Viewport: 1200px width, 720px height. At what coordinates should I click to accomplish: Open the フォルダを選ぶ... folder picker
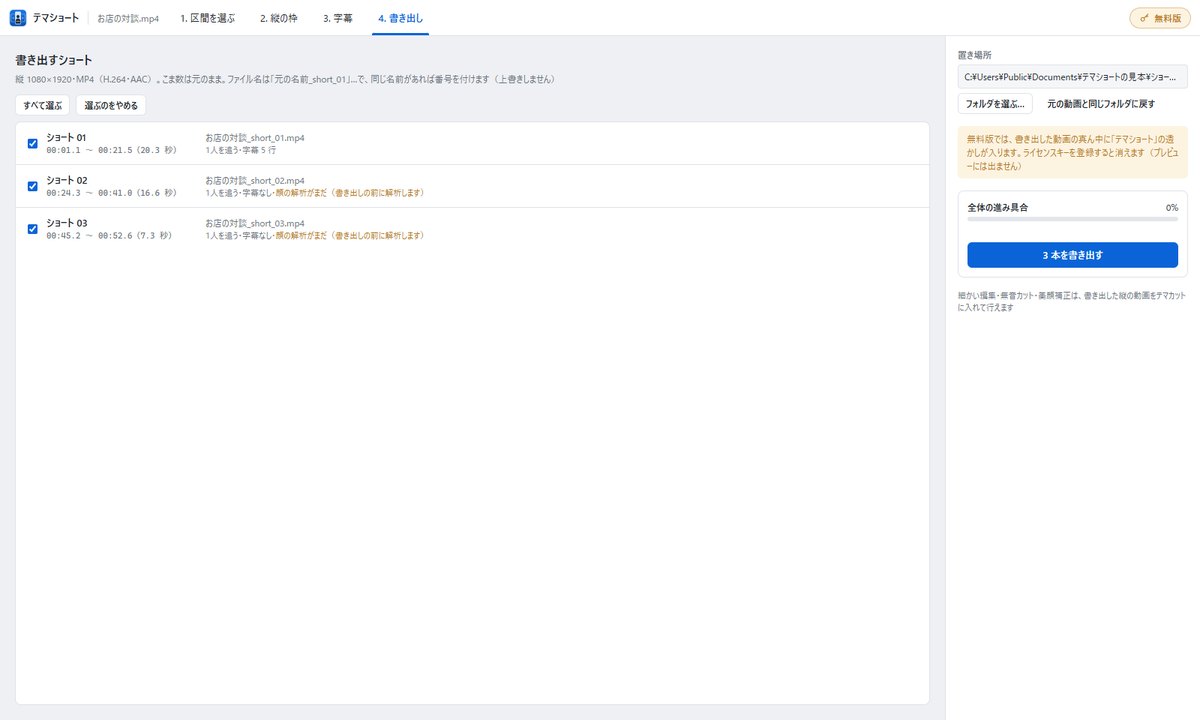click(x=995, y=104)
